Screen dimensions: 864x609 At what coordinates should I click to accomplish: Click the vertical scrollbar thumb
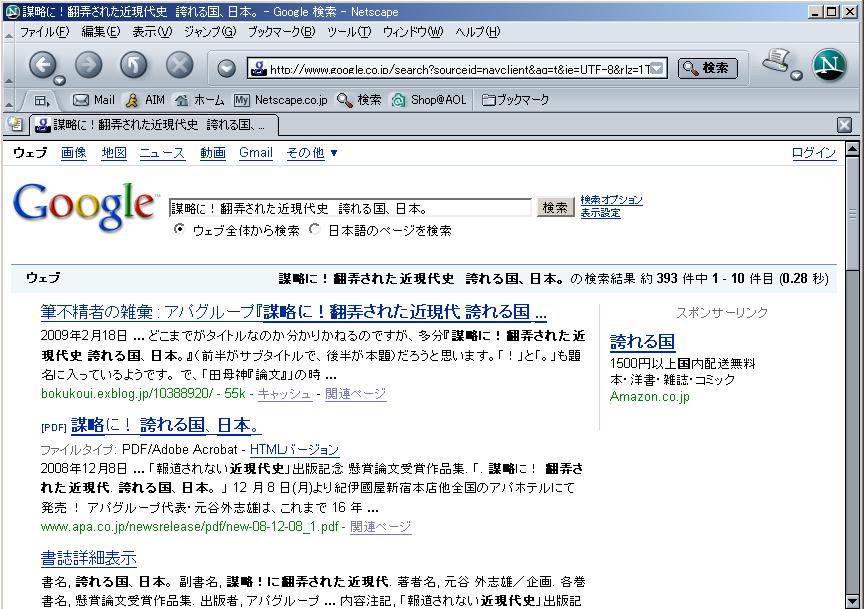[x=852, y=214]
